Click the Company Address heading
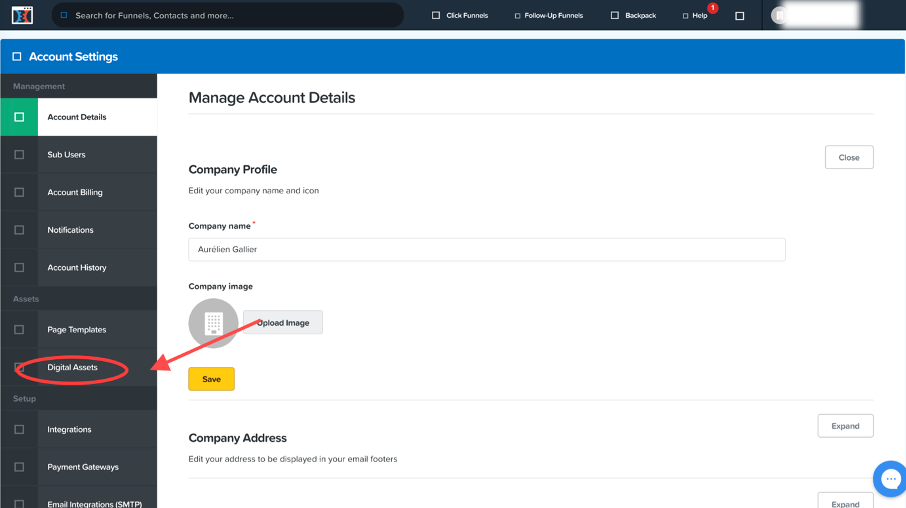The width and height of the screenshot is (906, 508). click(237, 438)
